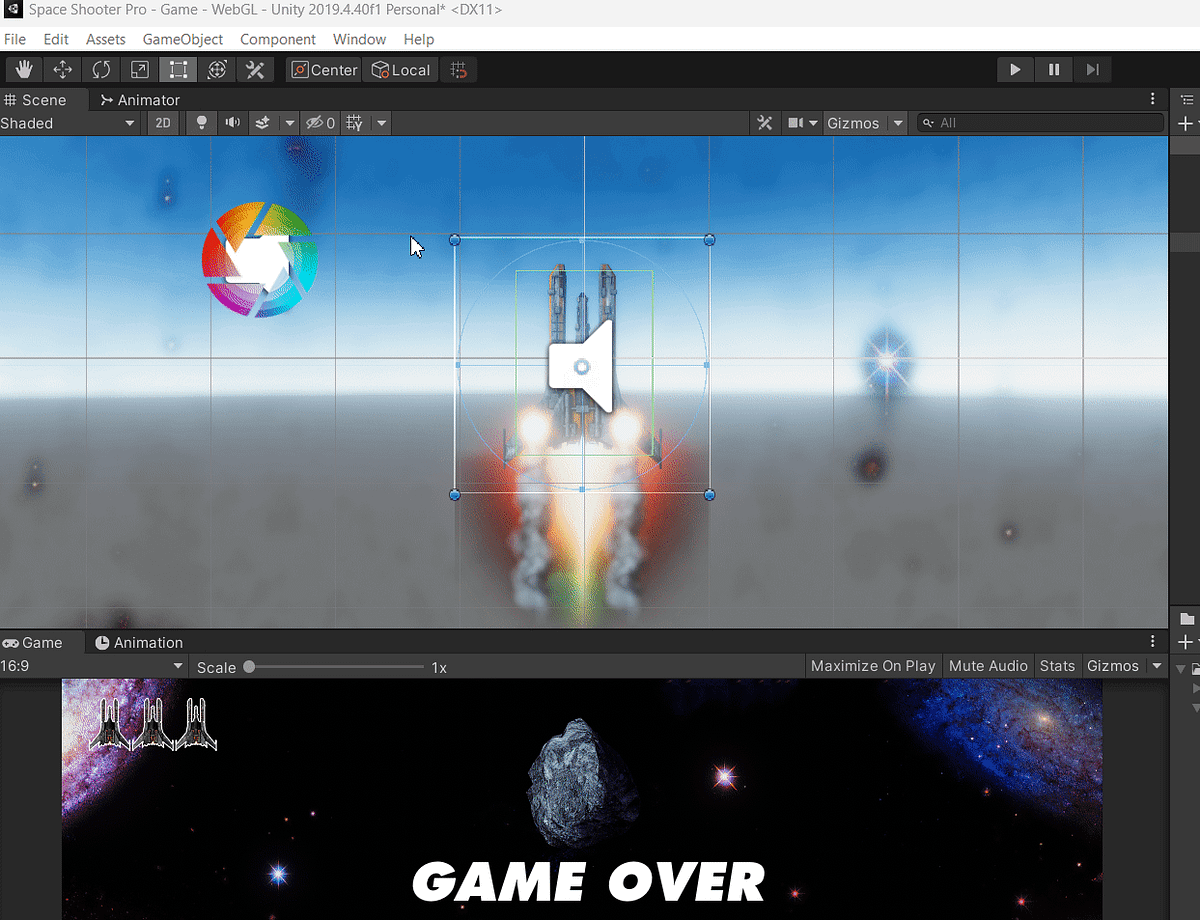Select the Rotate tool
The width and height of the screenshot is (1200, 920).
tap(100, 69)
